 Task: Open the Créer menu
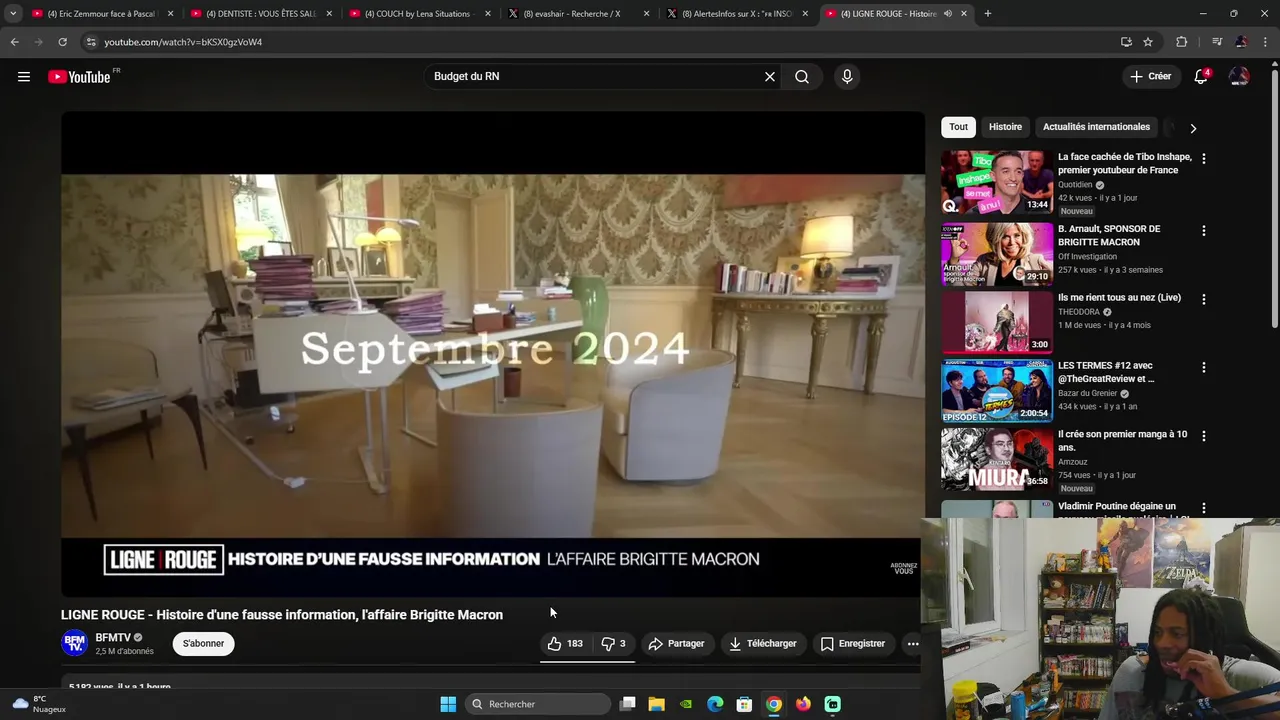click(x=1151, y=77)
